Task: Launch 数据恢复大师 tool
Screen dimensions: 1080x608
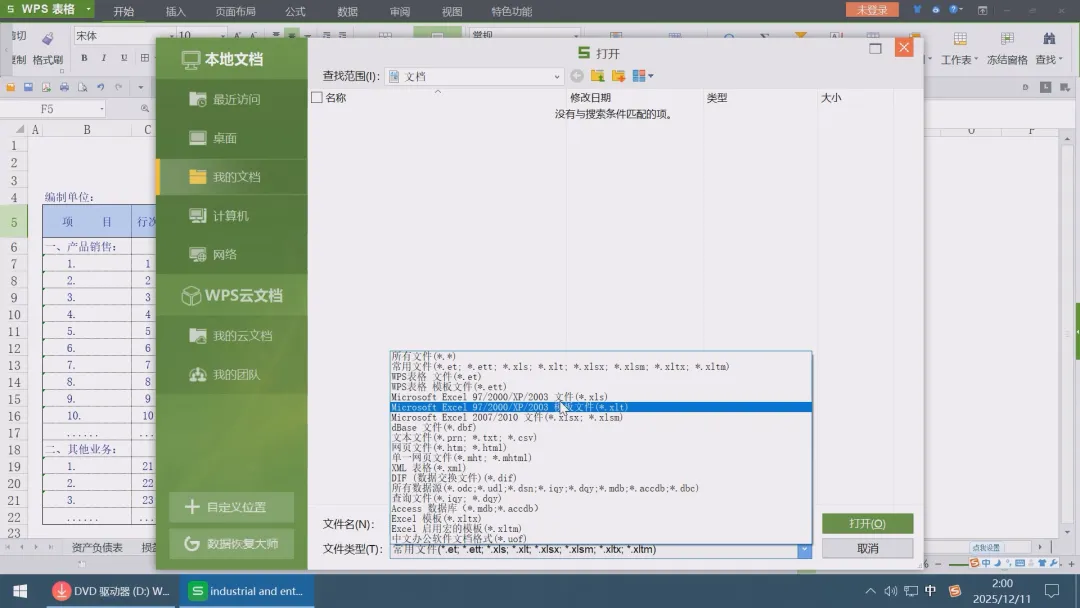Action: 231,544
